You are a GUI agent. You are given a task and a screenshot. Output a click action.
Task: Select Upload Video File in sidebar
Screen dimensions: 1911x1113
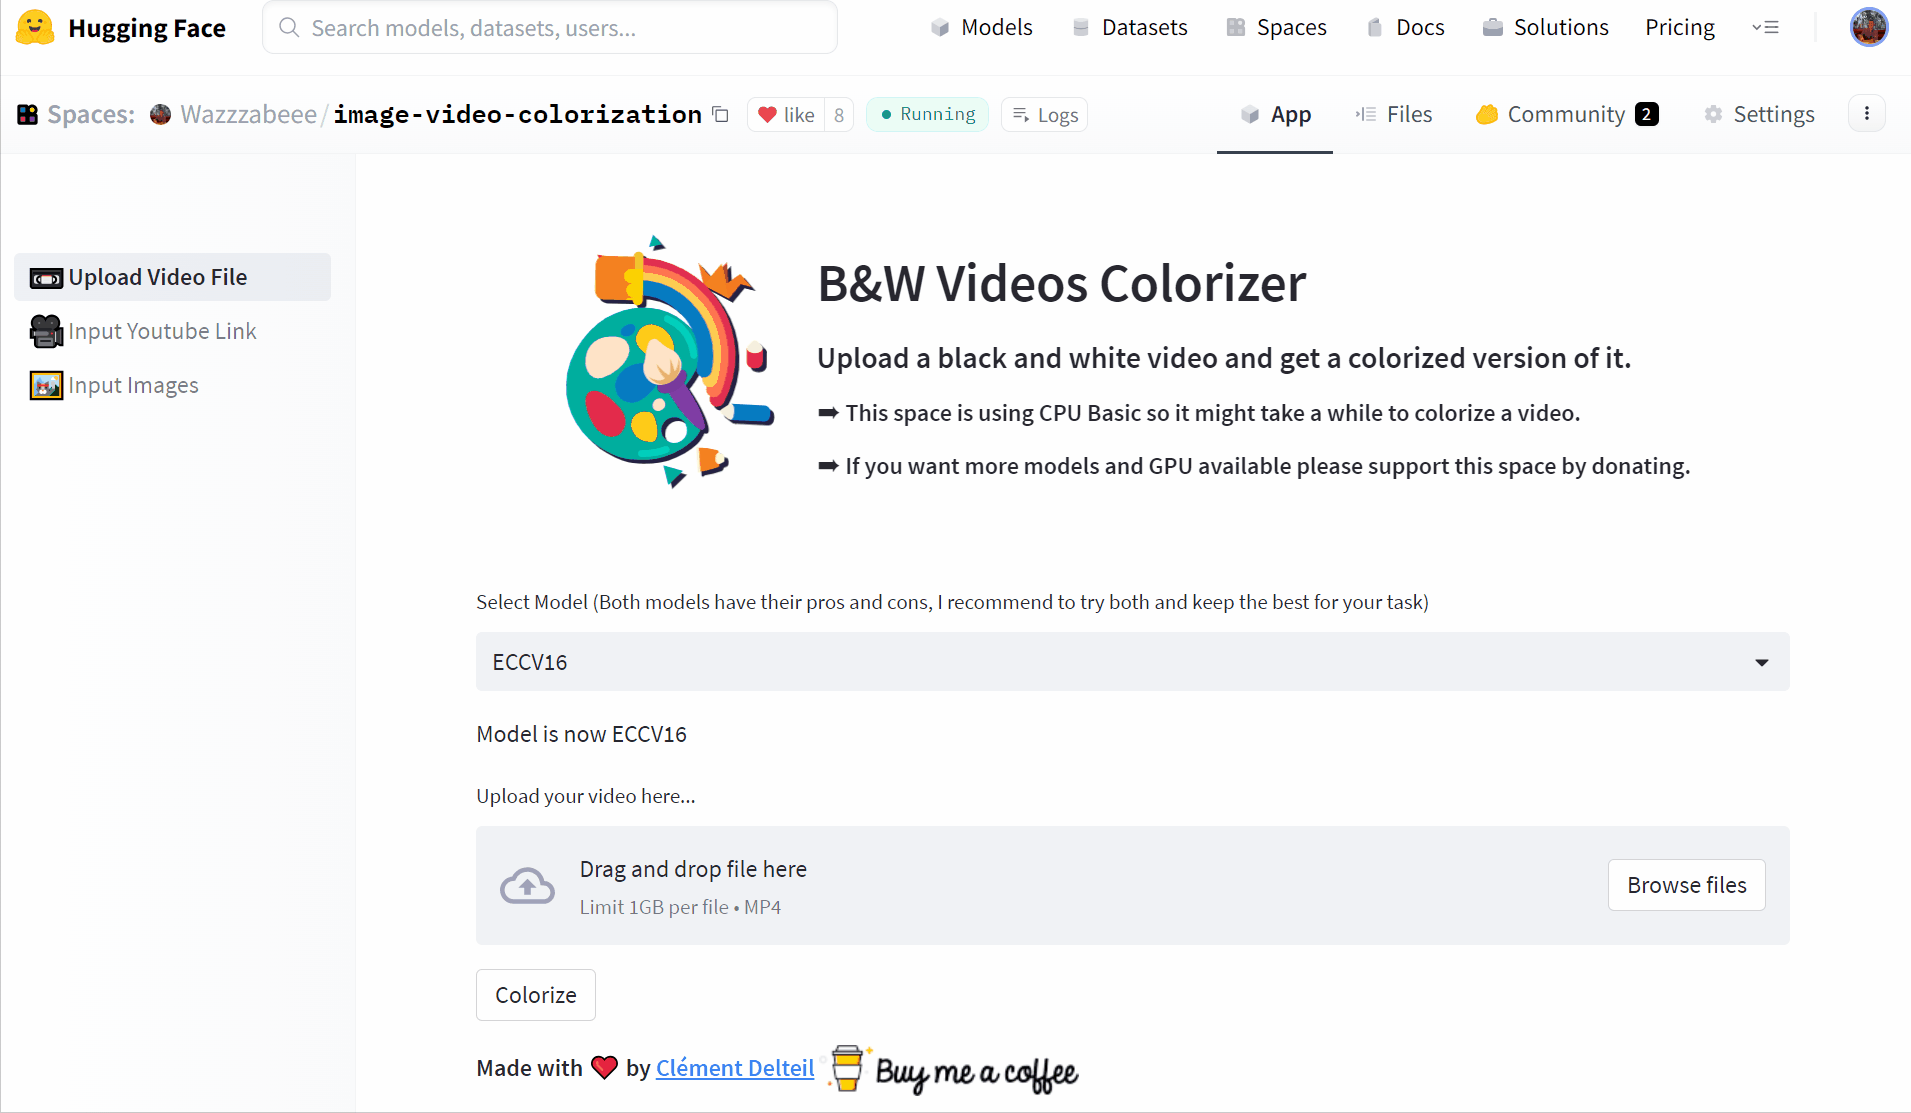[172, 277]
